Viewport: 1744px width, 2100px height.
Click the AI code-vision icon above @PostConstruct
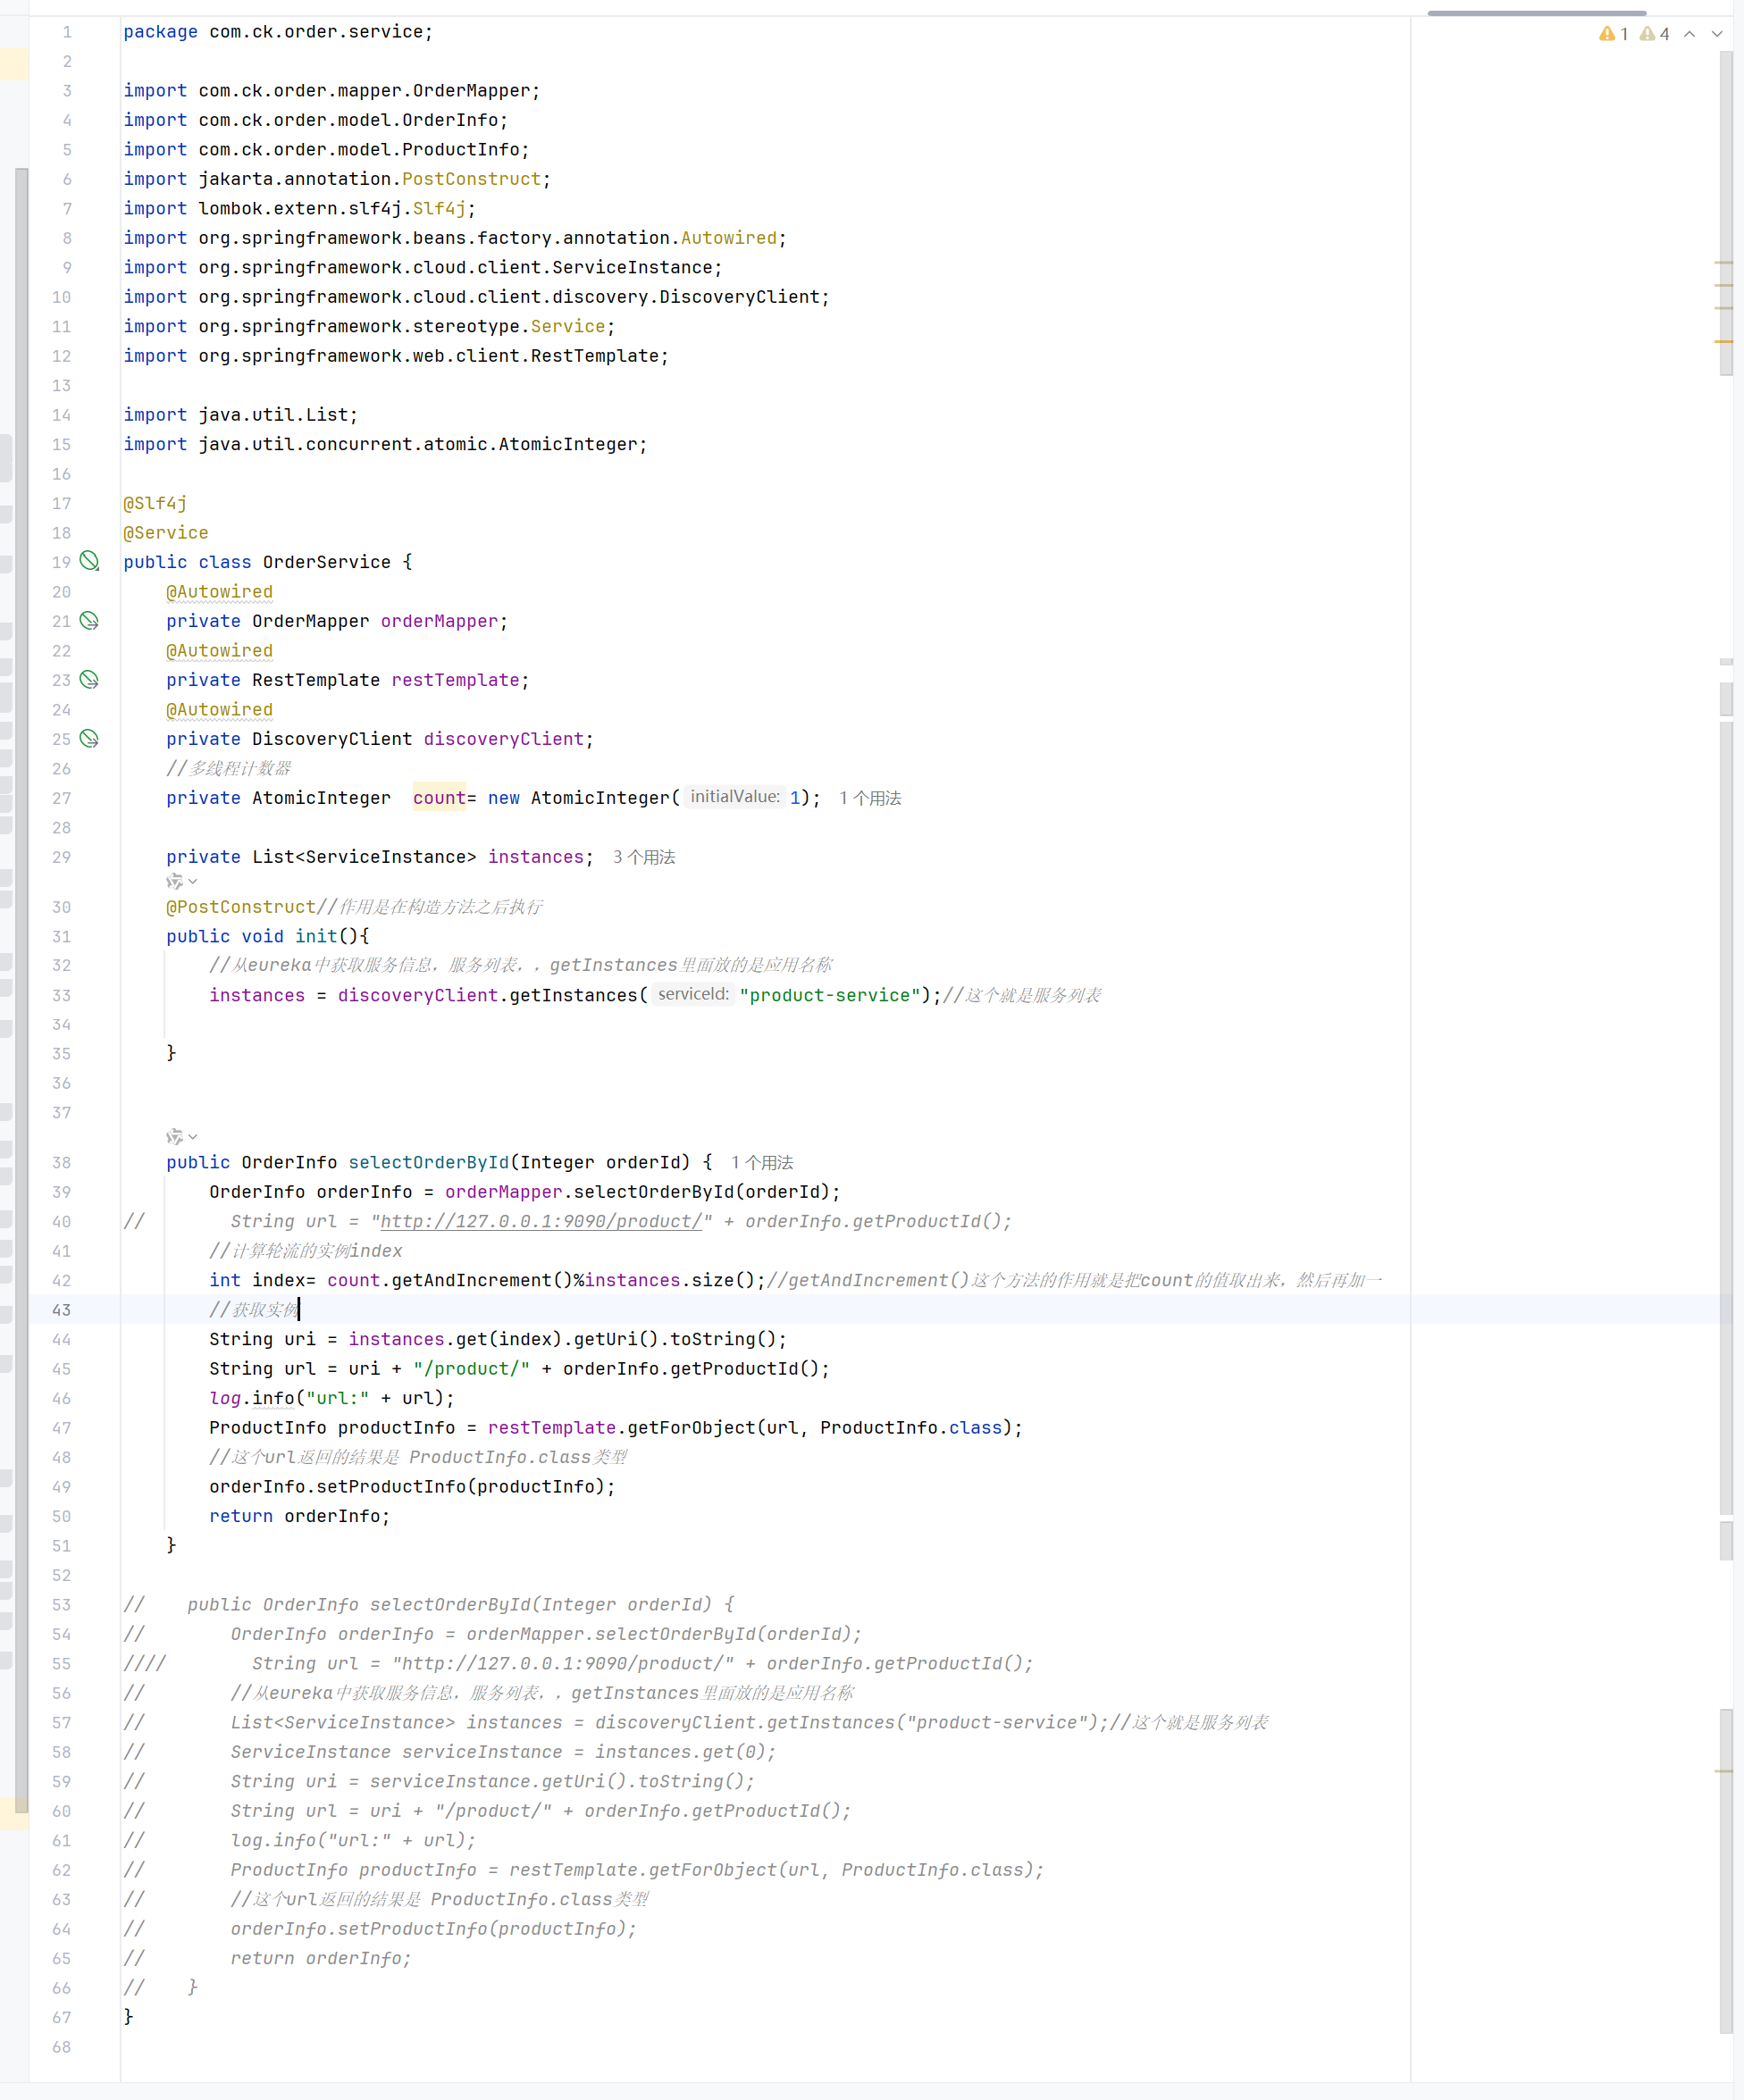point(174,882)
